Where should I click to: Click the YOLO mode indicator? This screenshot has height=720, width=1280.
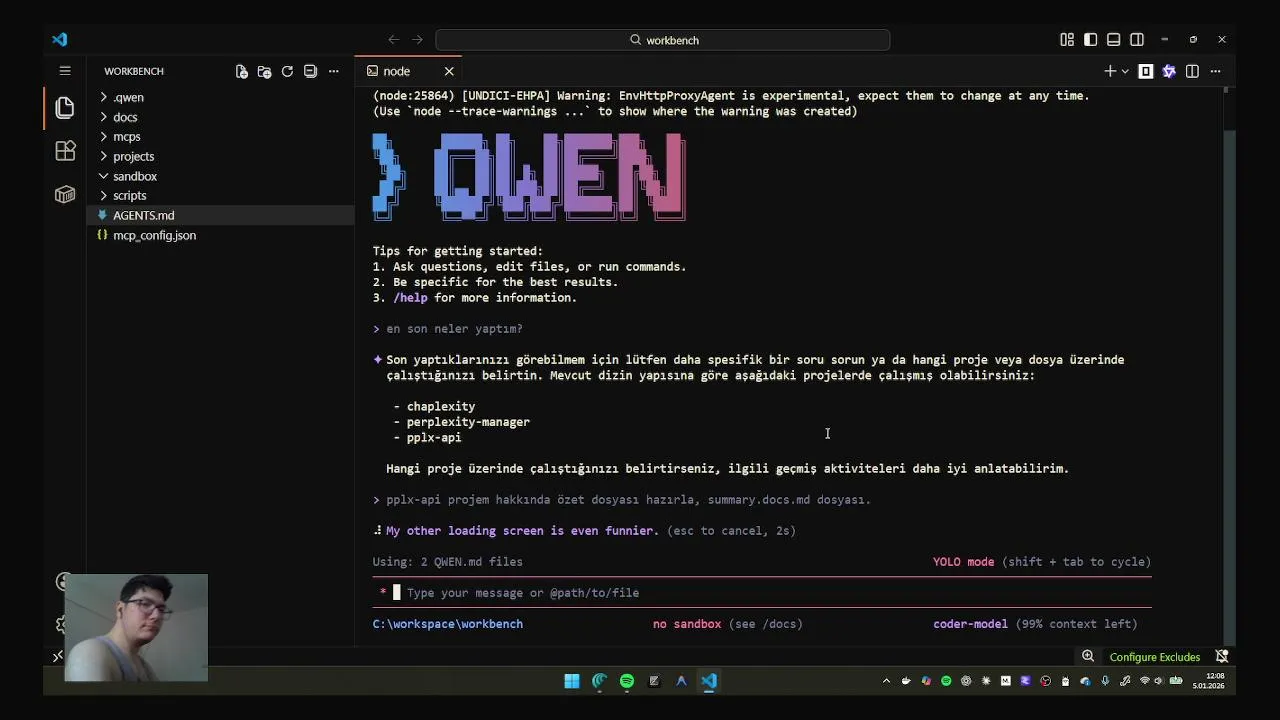[964, 562]
